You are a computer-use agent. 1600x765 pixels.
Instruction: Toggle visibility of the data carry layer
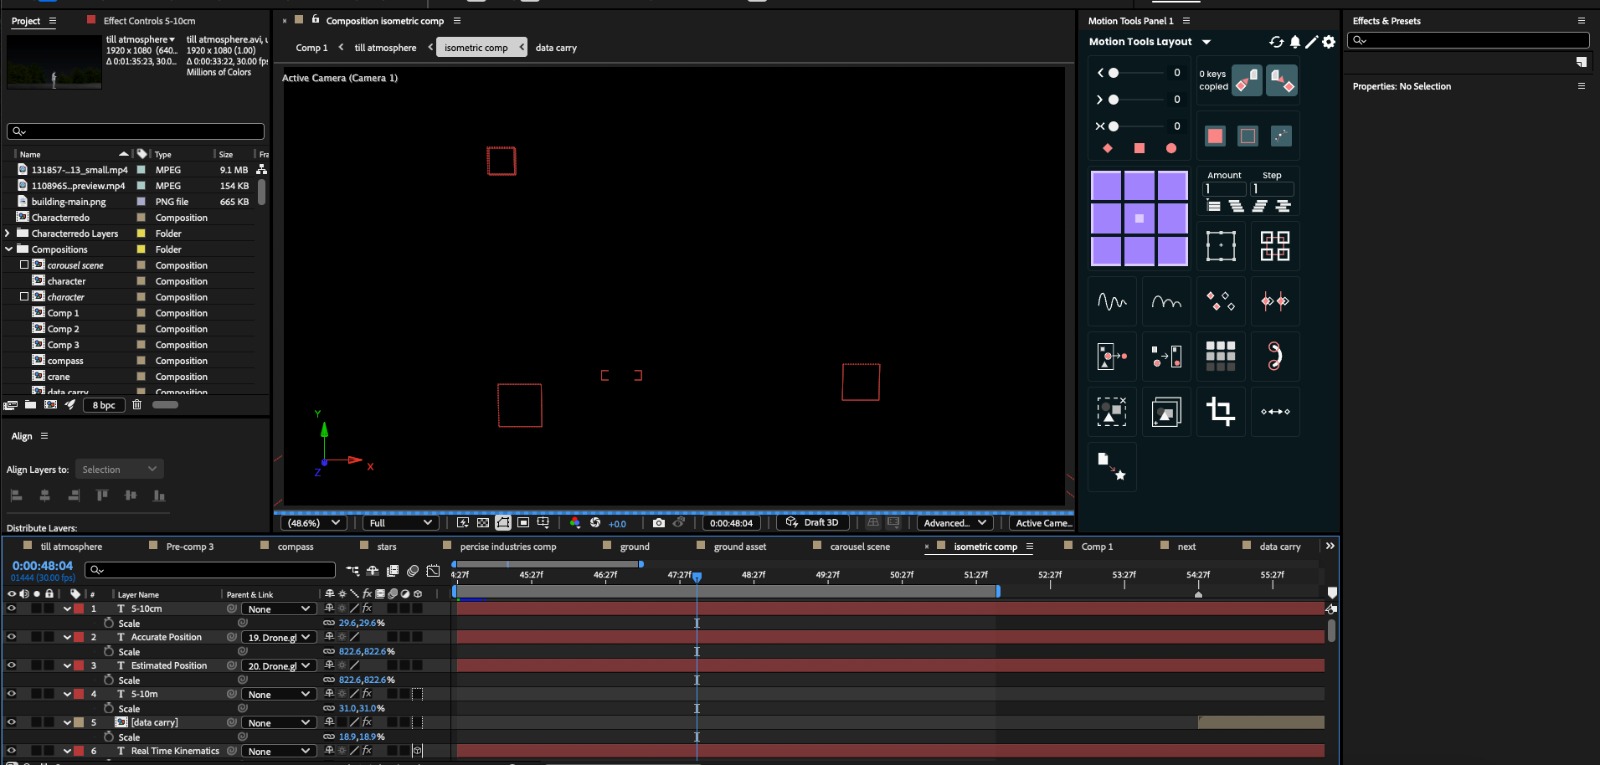tap(12, 722)
